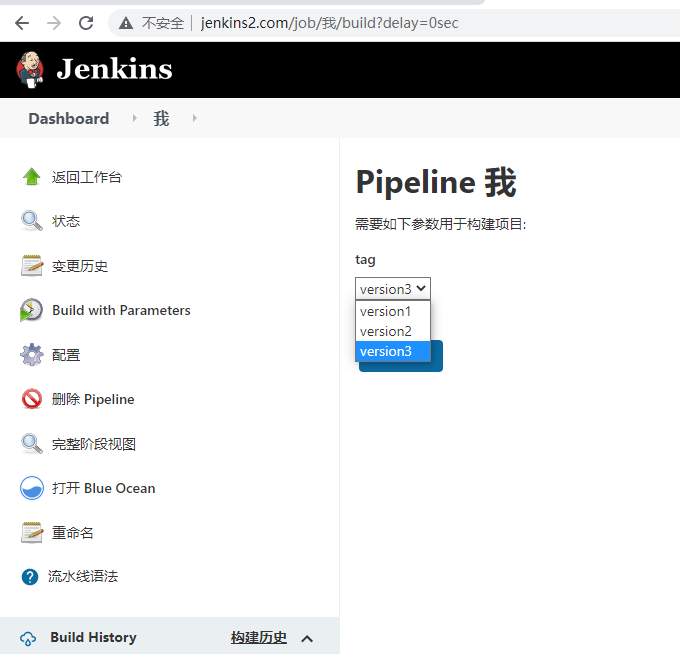Open the 返回工作台 link

[x=87, y=177]
